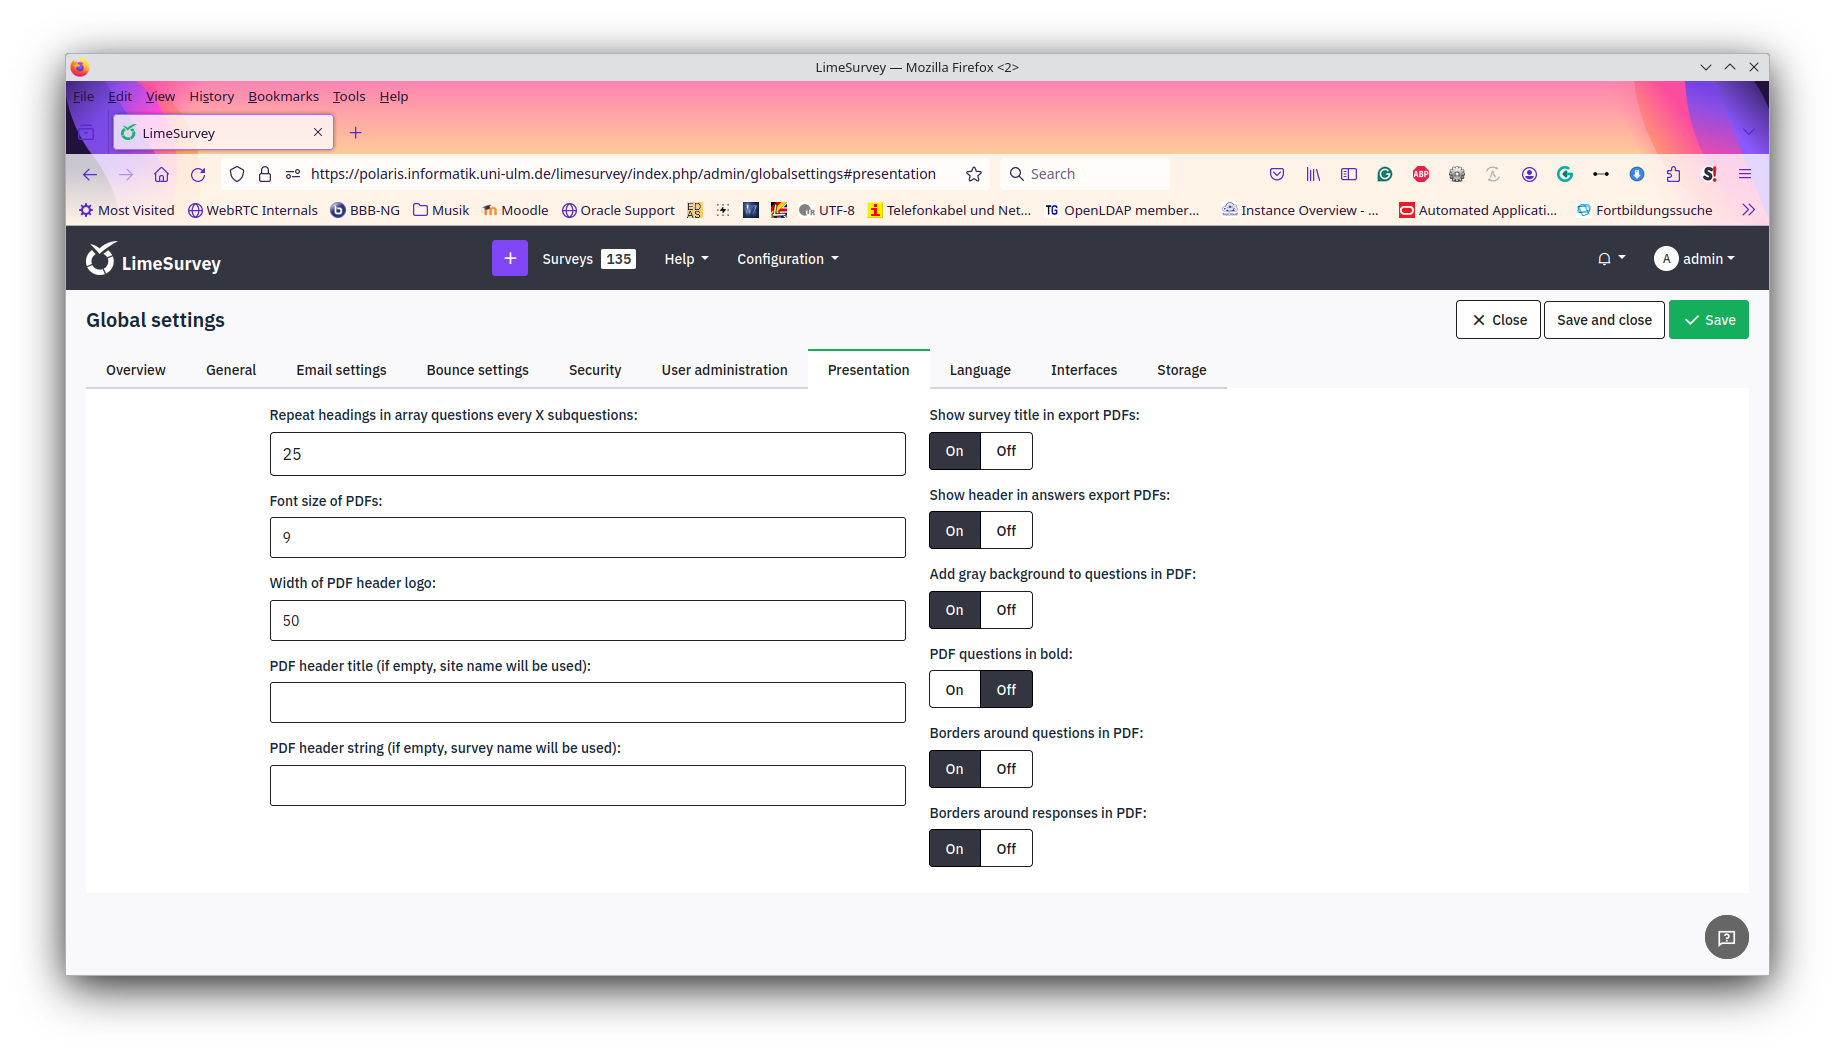Close the LimeSurvey browser tab
1836x1054 pixels.
(318, 132)
